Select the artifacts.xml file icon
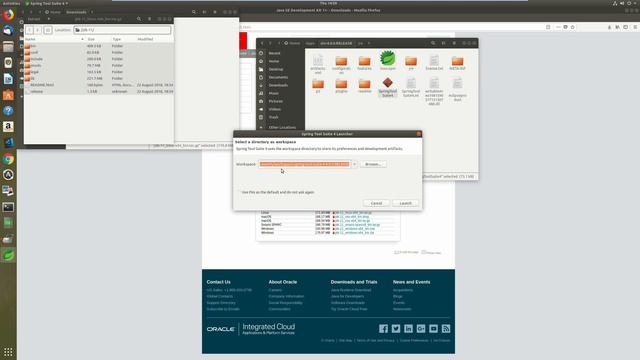640x360 pixels. point(318,64)
